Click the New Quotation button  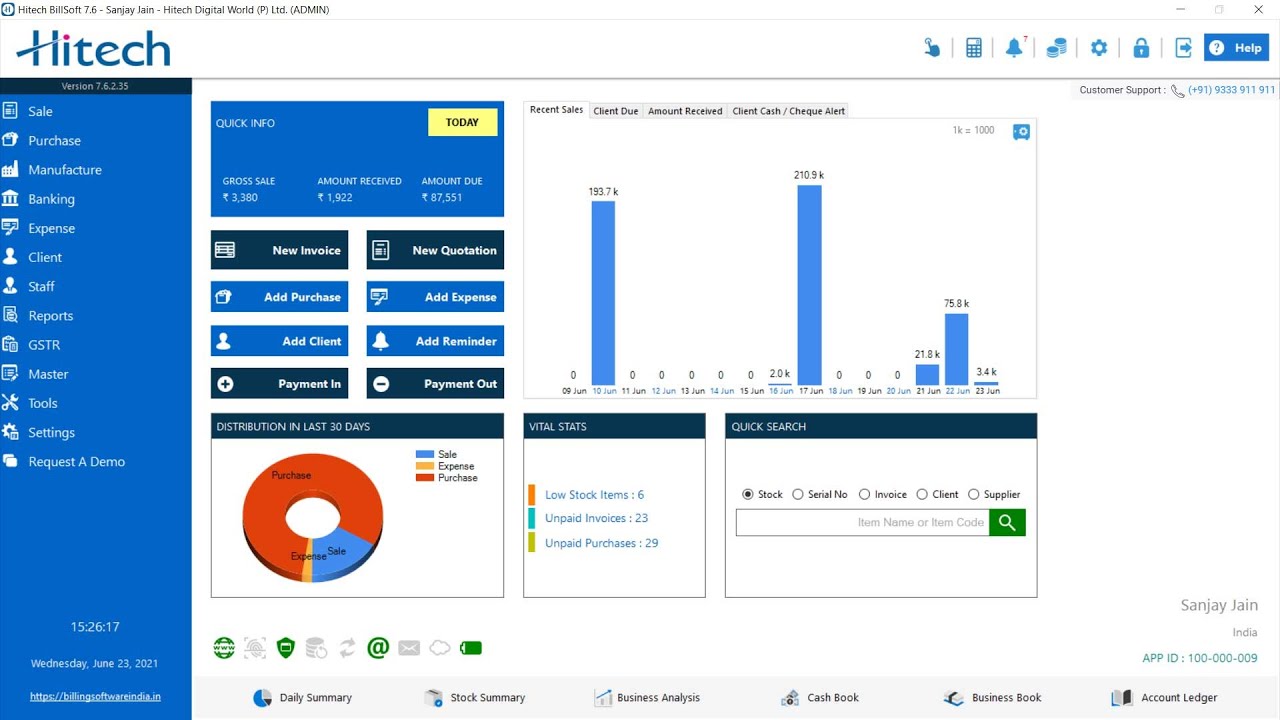coord(435,250)
